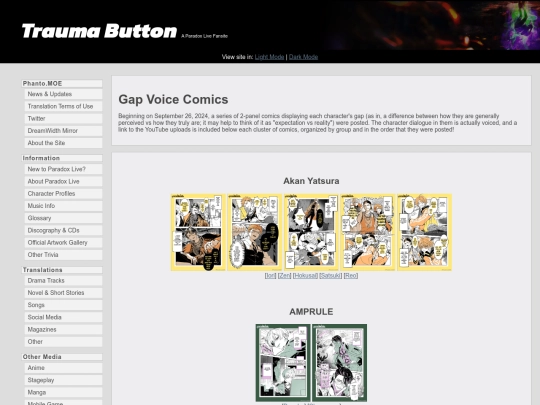Open Official Artwork Gallery

(x=63, y=242)
